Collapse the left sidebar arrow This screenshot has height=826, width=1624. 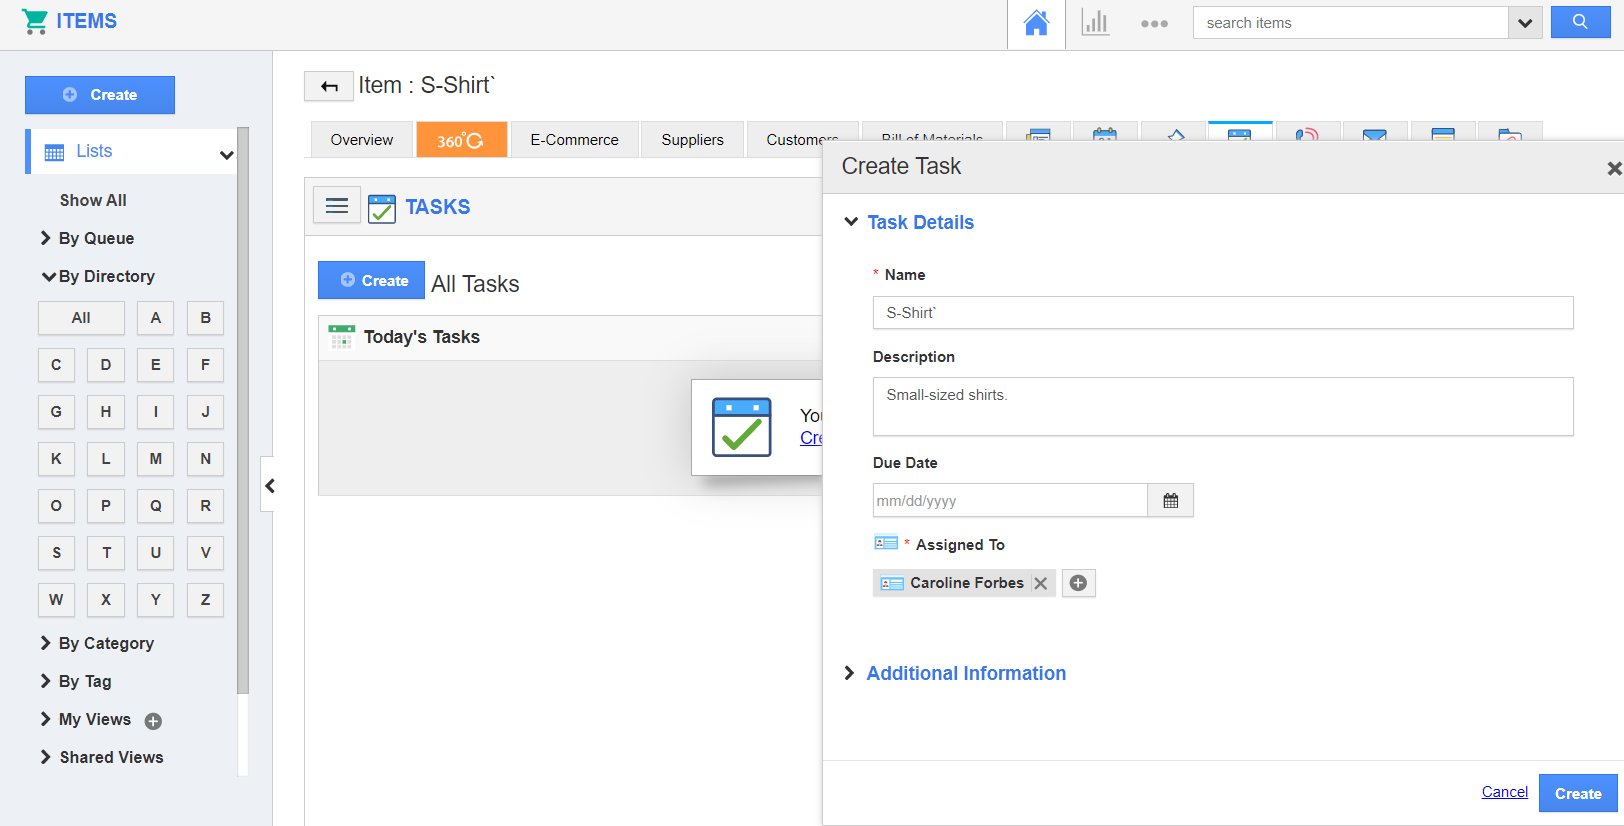tap(268, 486)
